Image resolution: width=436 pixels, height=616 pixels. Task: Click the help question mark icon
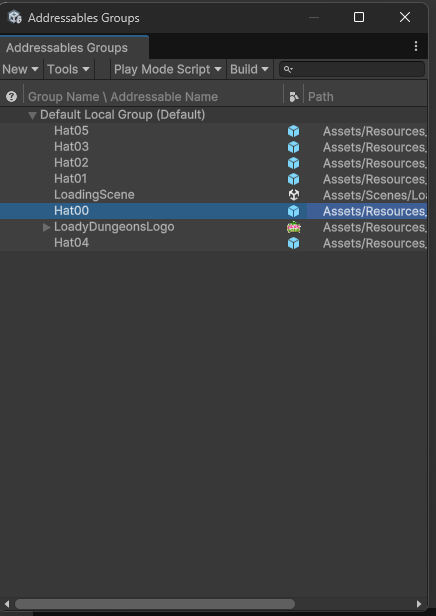[x=11, y=96]
